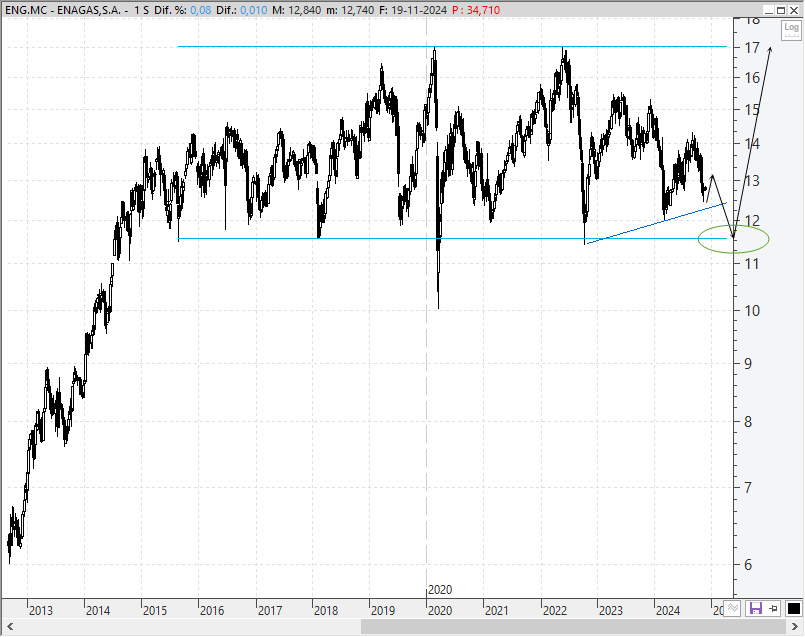
Task: Toggle the Log scale button
Action: (791, 30)
